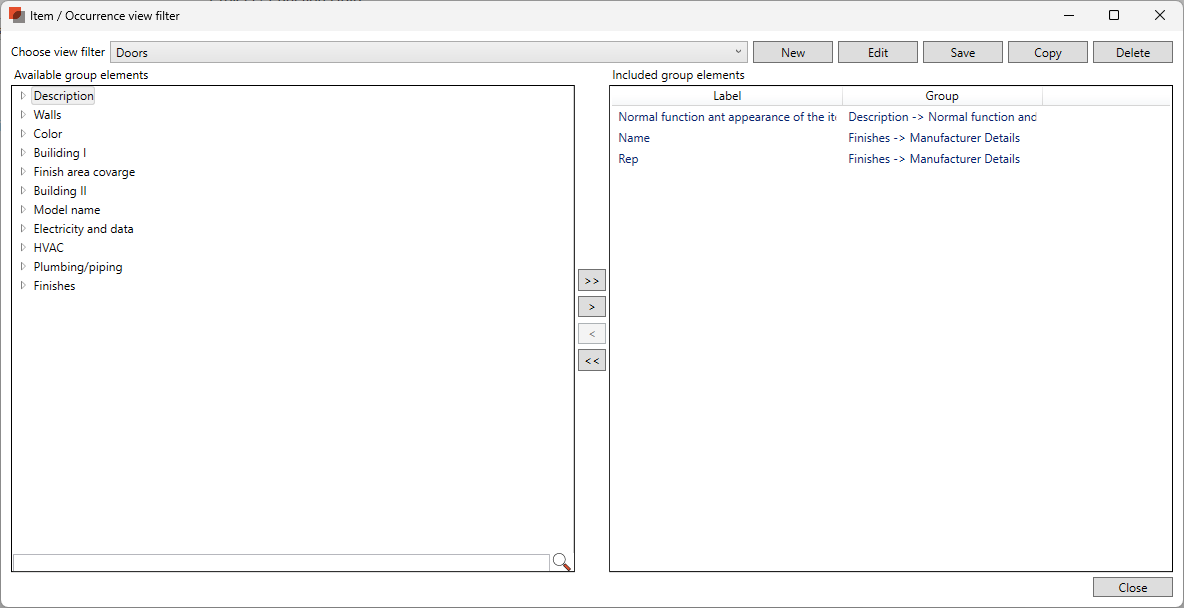Image resolution: width=1184 pixels, height=608 pixels.
Task: Click the add selected (>) button
Action: point(592,307)
